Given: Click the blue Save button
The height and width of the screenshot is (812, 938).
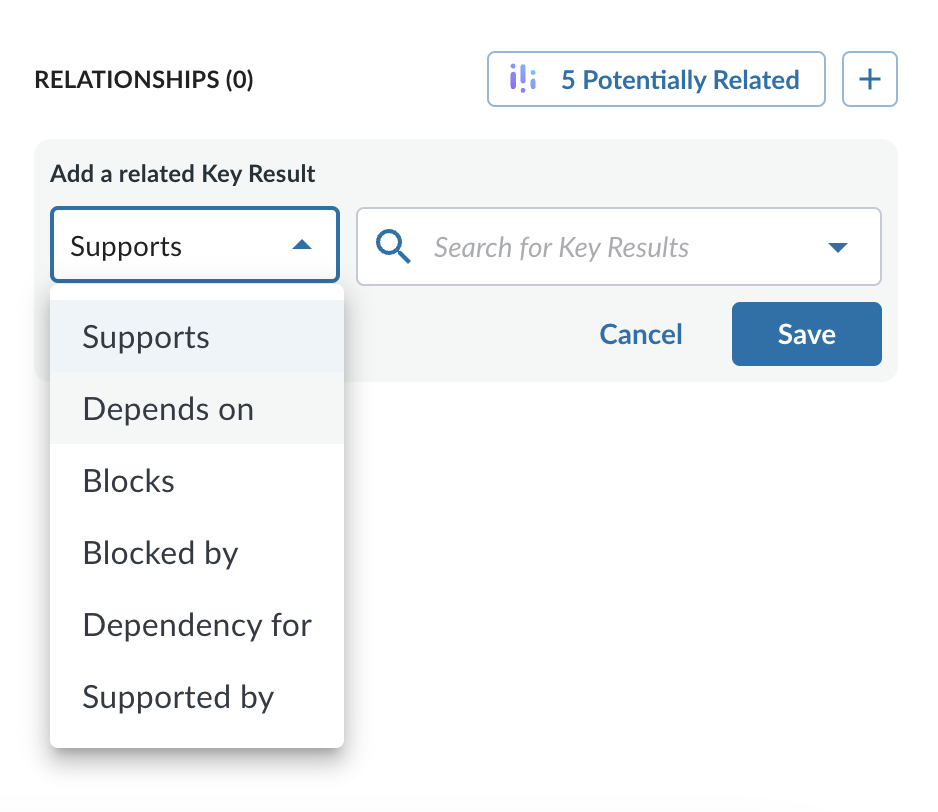Looking at the screenshot, I should (x=806, y=334).
